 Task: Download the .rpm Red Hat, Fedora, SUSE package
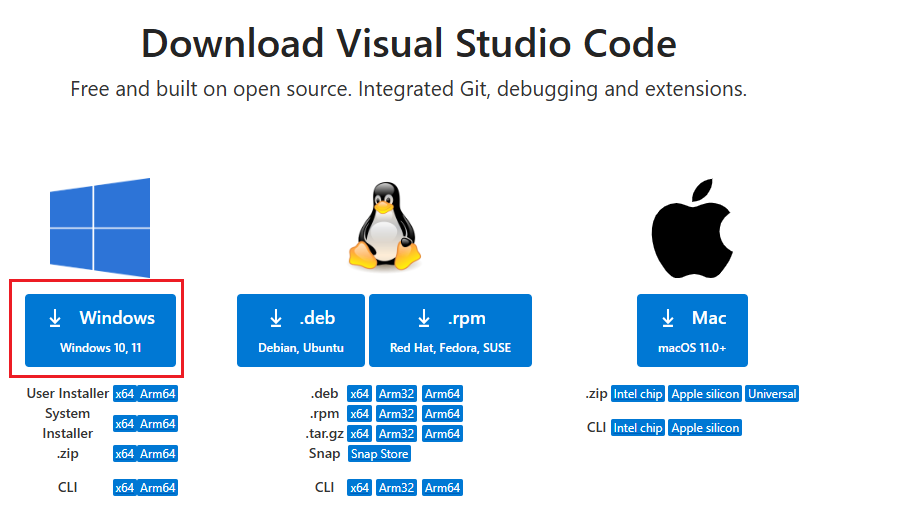click(x=450, y=330)
